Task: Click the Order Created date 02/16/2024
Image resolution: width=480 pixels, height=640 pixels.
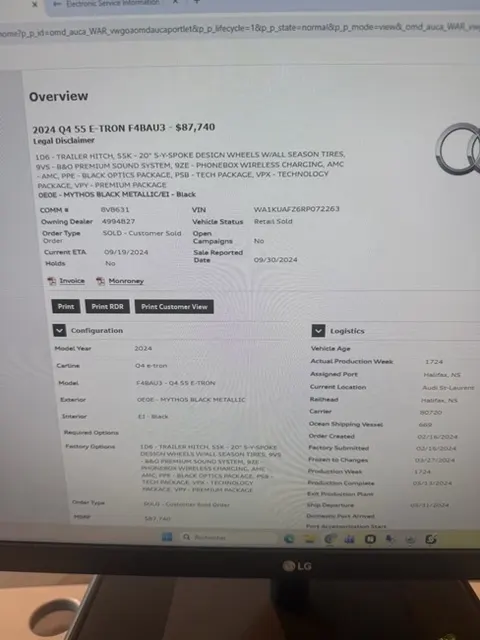Action: 437,437
